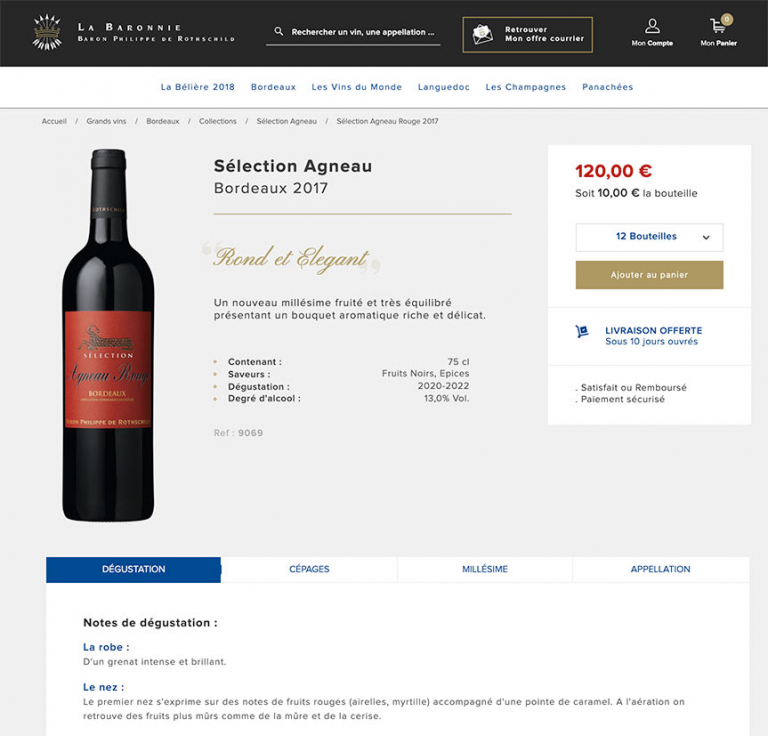The height and width of the screenshot is (736, 768).
Task: Select the Appellation tab
Action: [660, 569]
